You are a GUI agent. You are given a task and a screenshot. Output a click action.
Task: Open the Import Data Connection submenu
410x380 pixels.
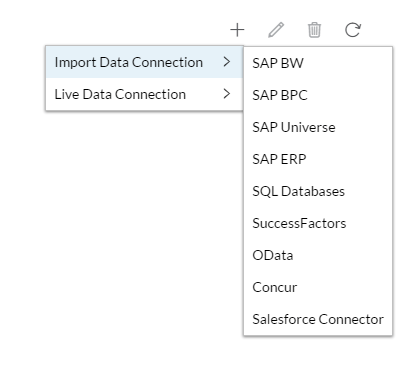(x=144, y=62)
